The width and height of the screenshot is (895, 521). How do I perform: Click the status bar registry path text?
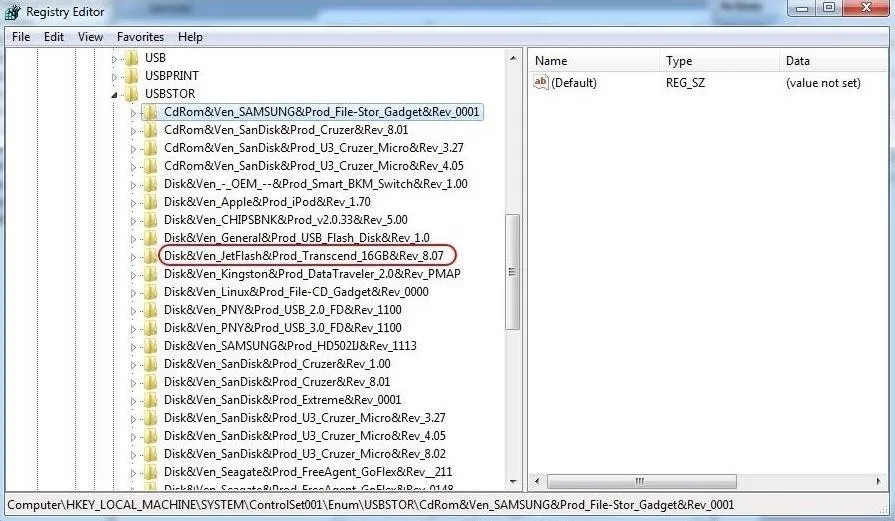(x=370, y=505)
